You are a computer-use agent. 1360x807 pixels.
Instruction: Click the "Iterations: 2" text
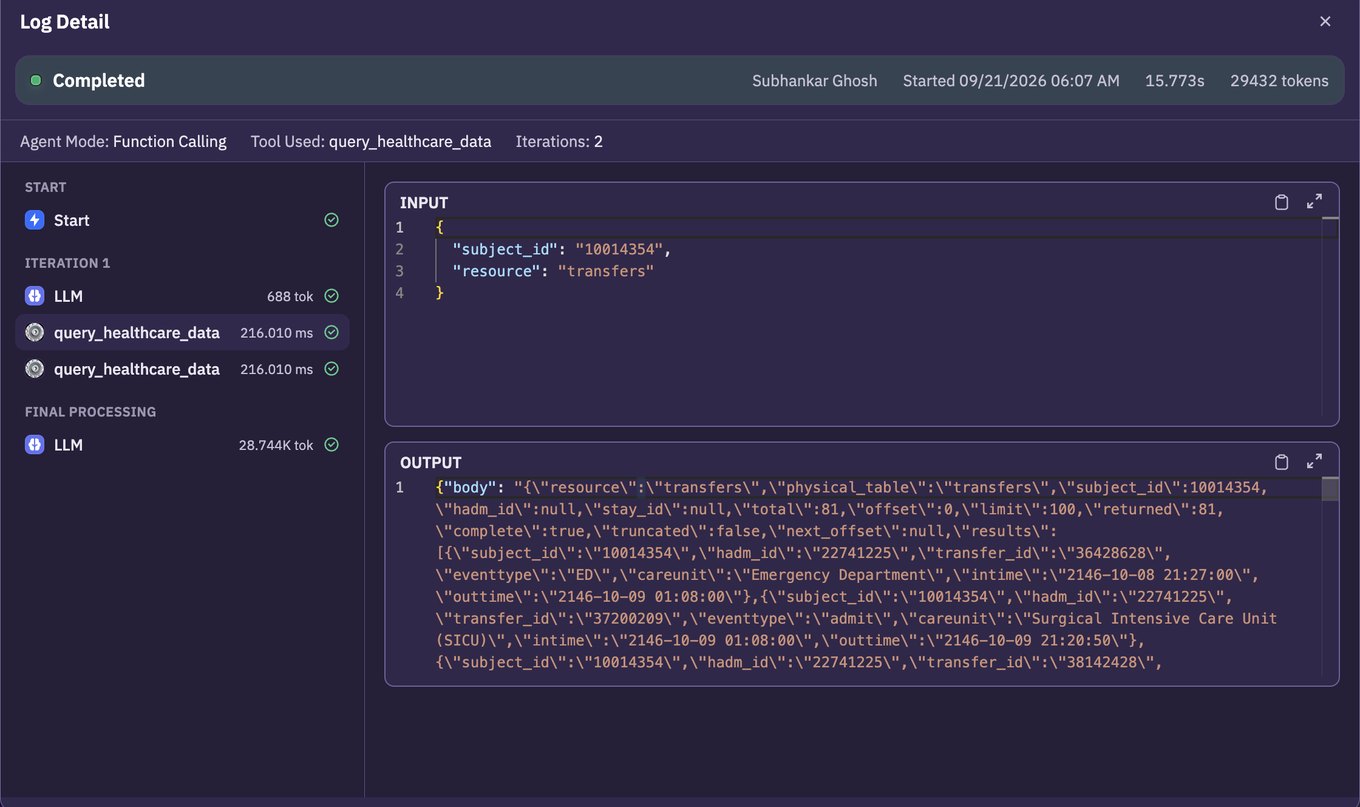[559, 142]
